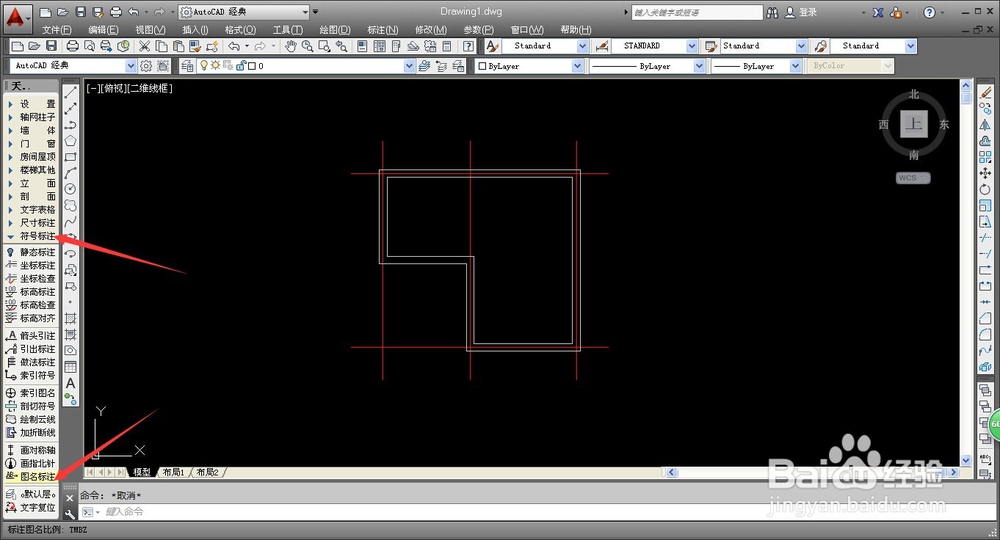Click Undo arrow in standard toolbar
The width and height of the screenshot is (1000, 540).
(x=234, y=46)
